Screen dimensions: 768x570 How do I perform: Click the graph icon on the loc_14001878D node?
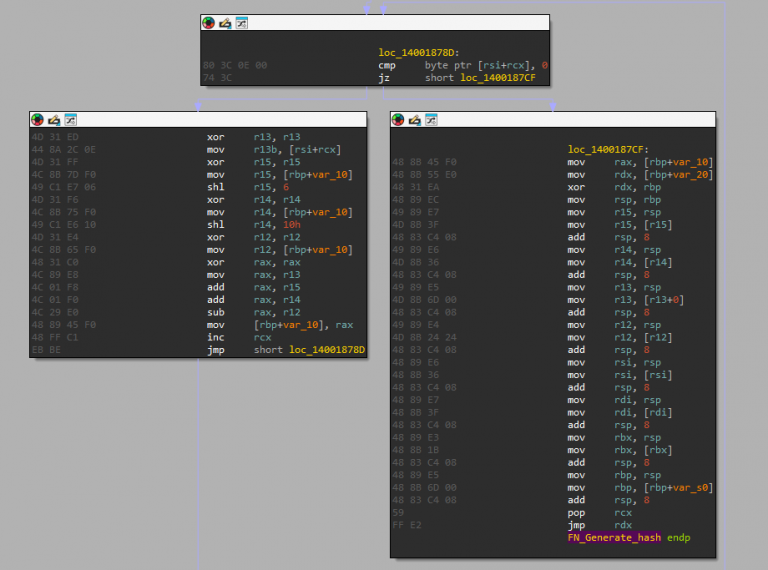(x=241, y=22)
